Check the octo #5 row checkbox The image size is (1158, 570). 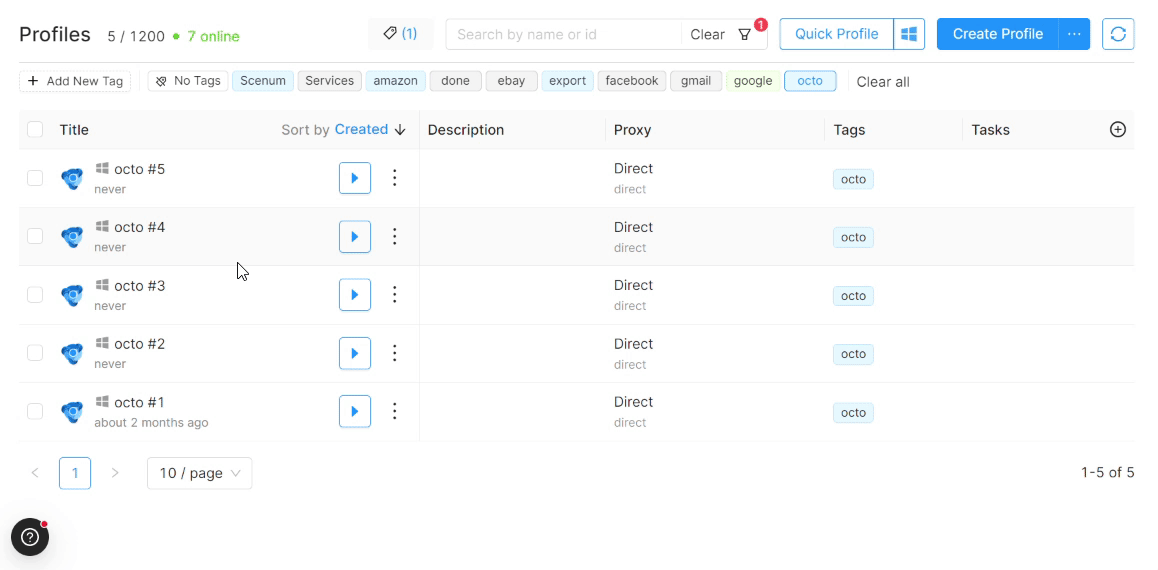35,178
